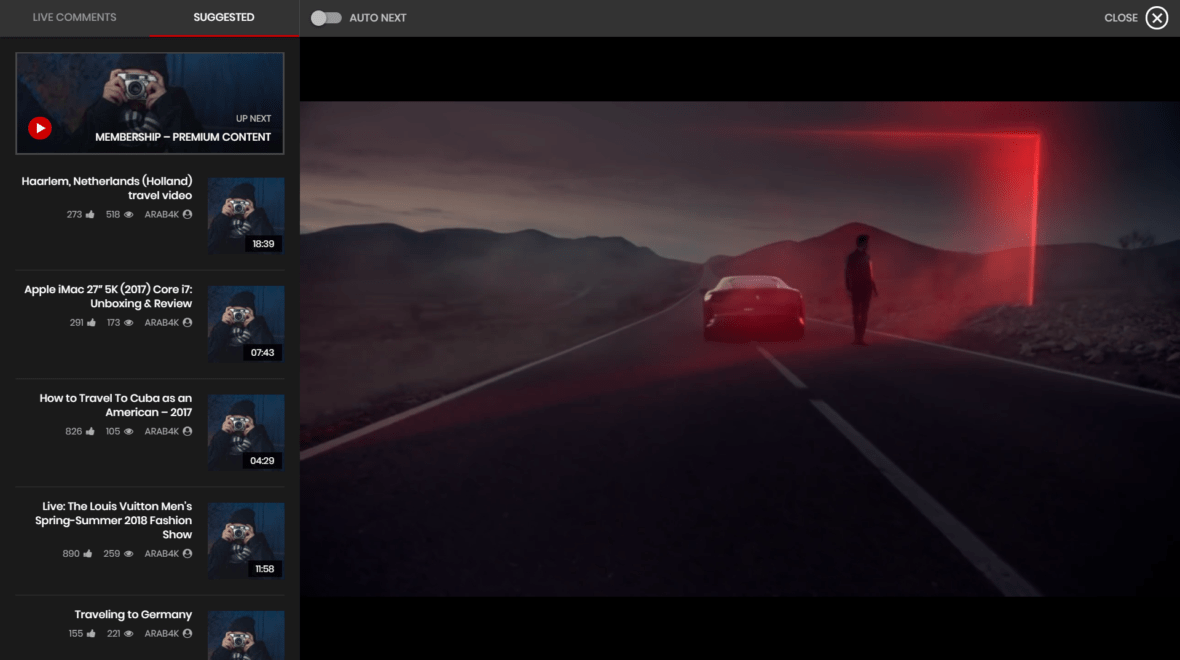Viewport: 1180px width, 660px height.
Task: Click the Close button label
Action: [1122, 17]
